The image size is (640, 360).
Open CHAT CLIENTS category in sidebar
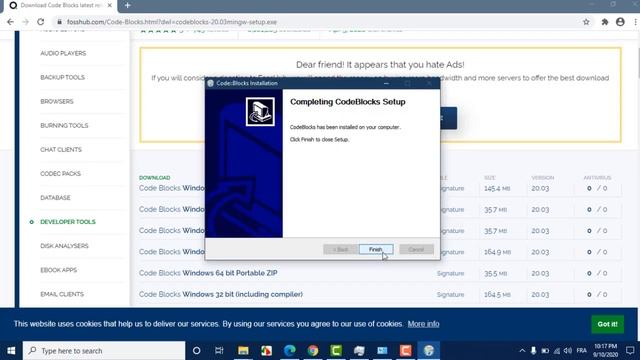(x=61, y=150)
